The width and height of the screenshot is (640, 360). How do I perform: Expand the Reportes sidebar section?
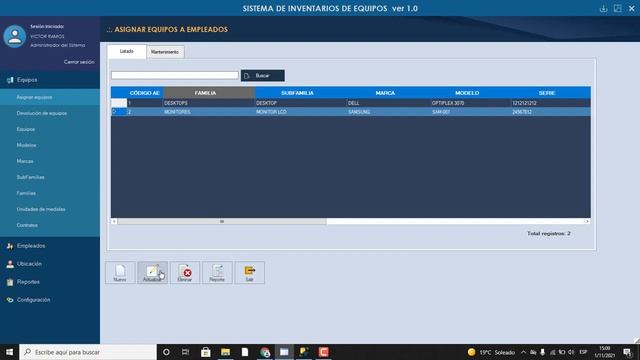50,282
